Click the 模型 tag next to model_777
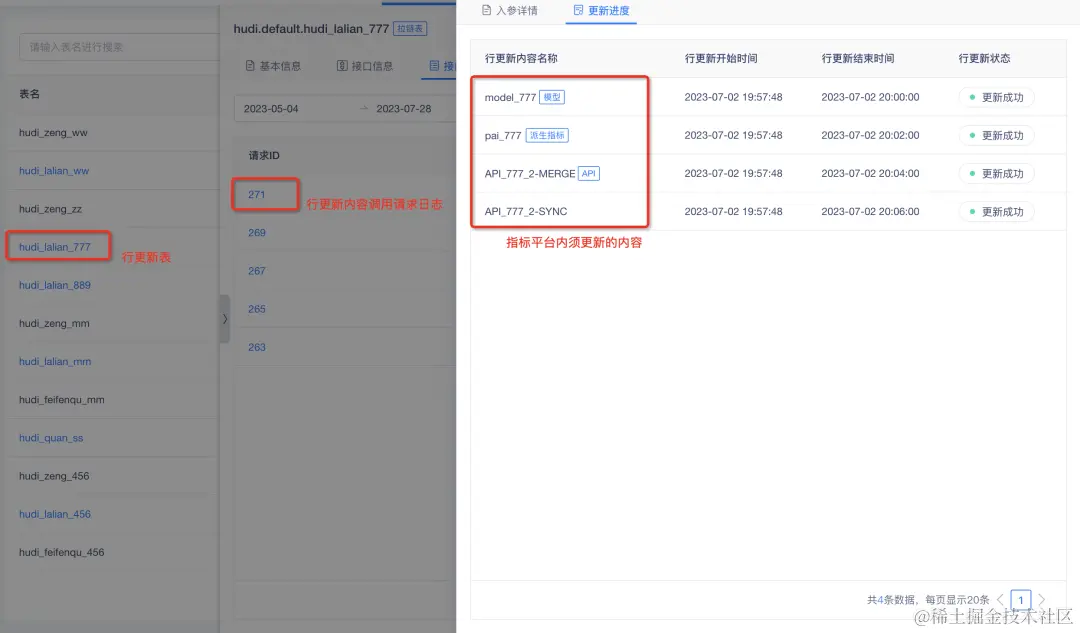This screenshot has width=1080, height=633. (552, 97)
